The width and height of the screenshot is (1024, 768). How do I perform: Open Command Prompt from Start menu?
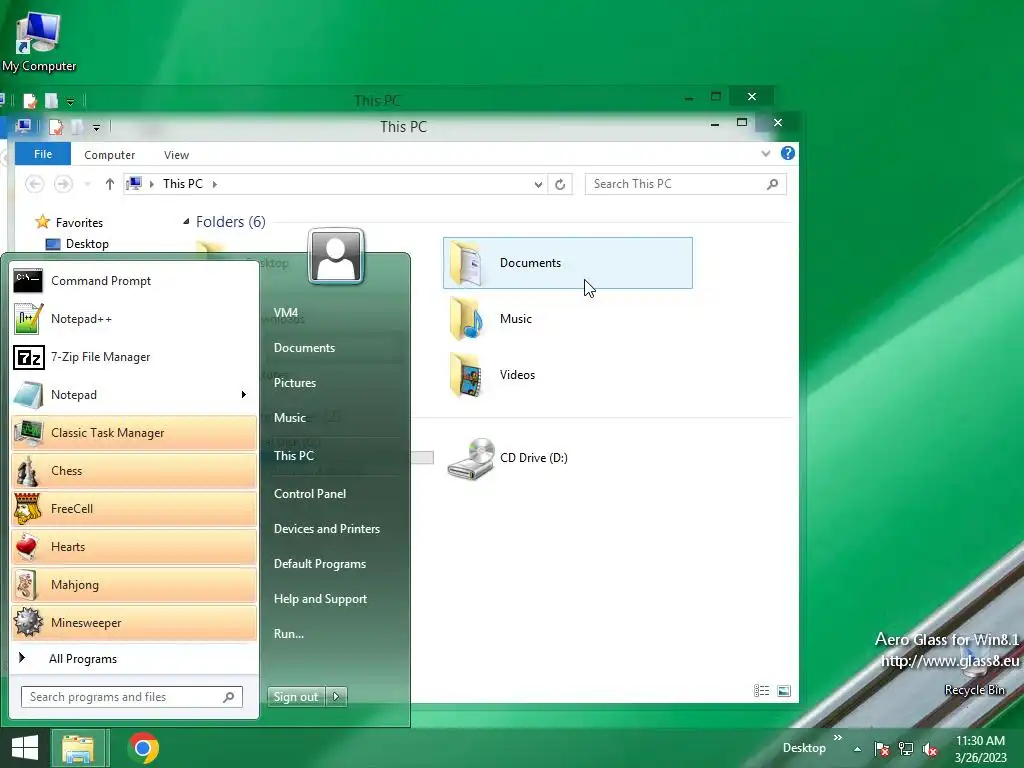tap(134, 281)
